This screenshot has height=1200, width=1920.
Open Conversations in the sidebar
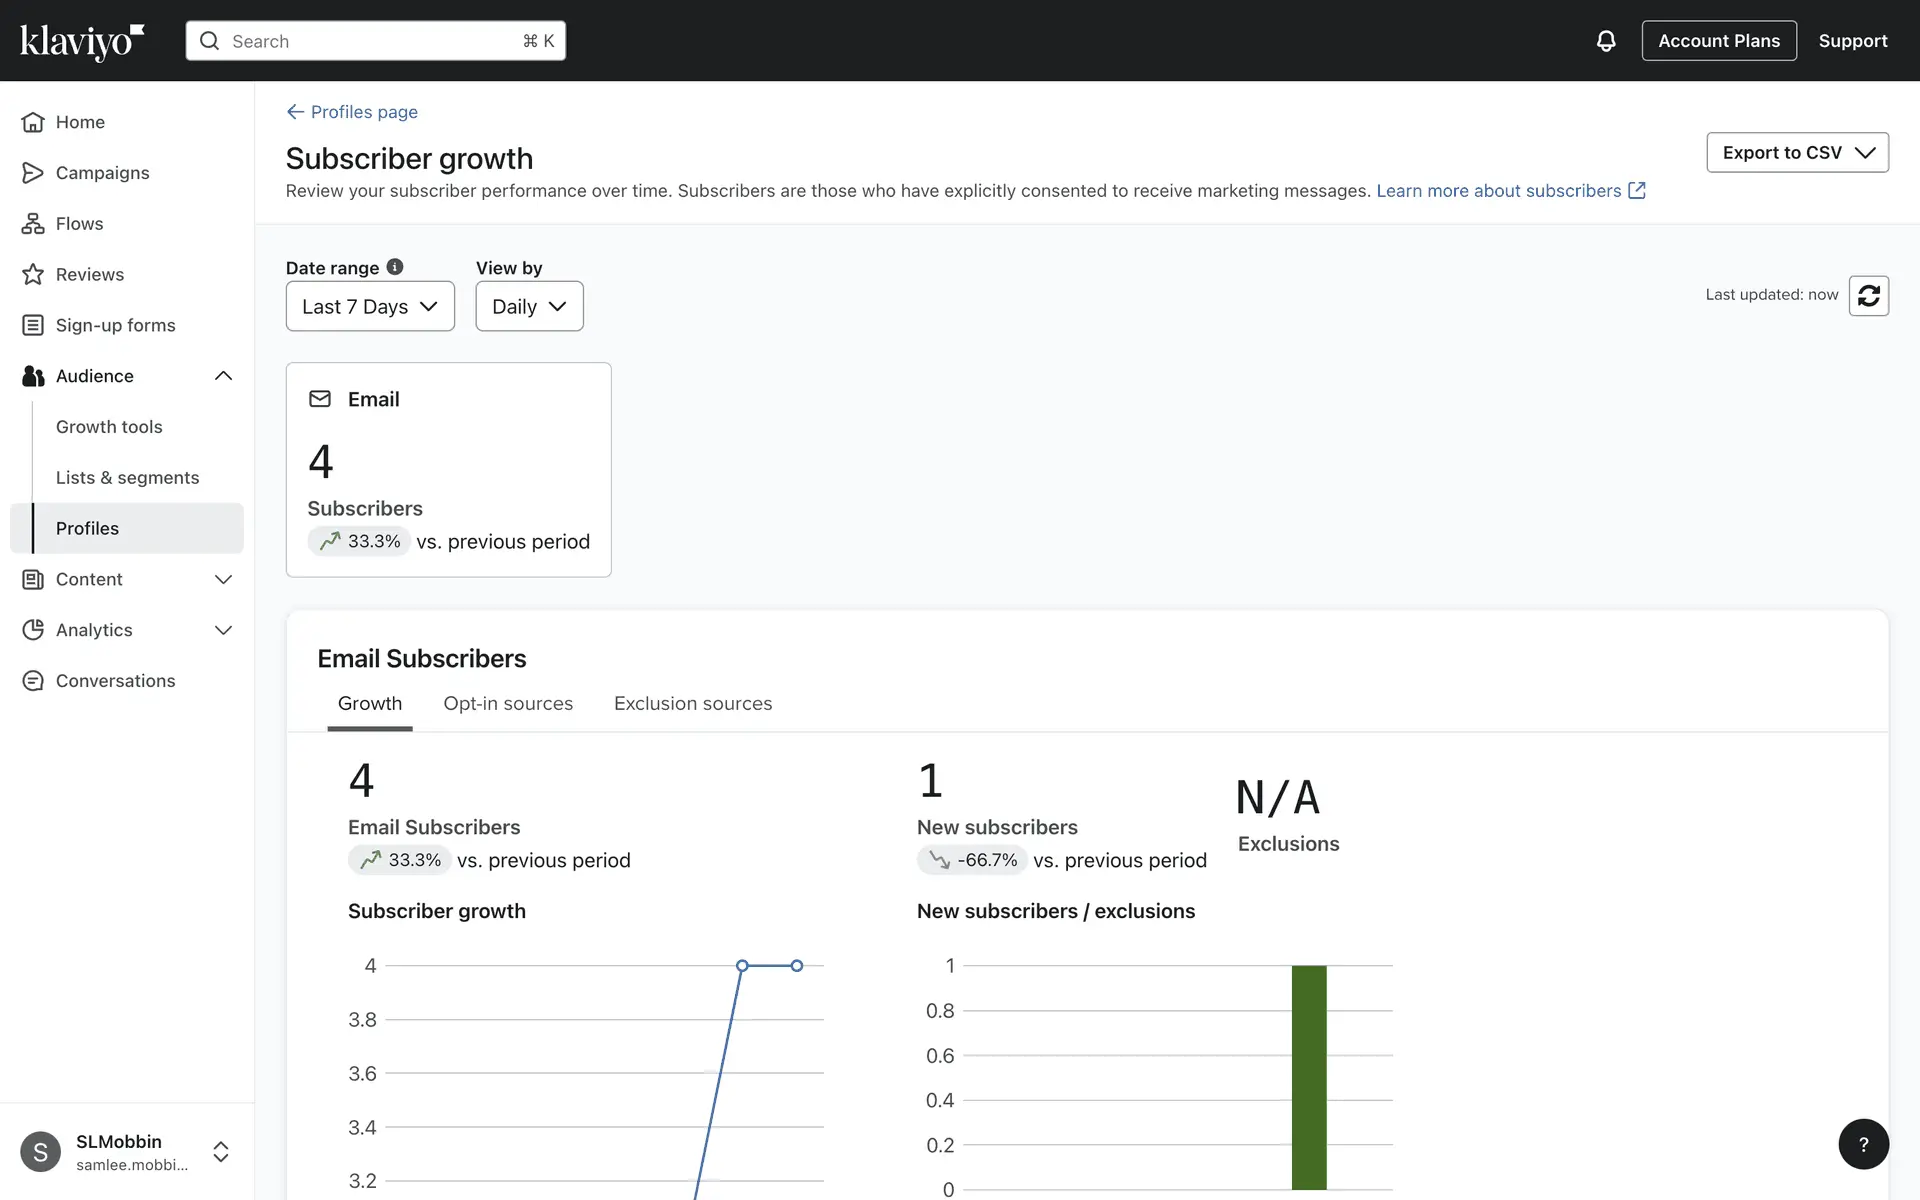tap(115, 681)
